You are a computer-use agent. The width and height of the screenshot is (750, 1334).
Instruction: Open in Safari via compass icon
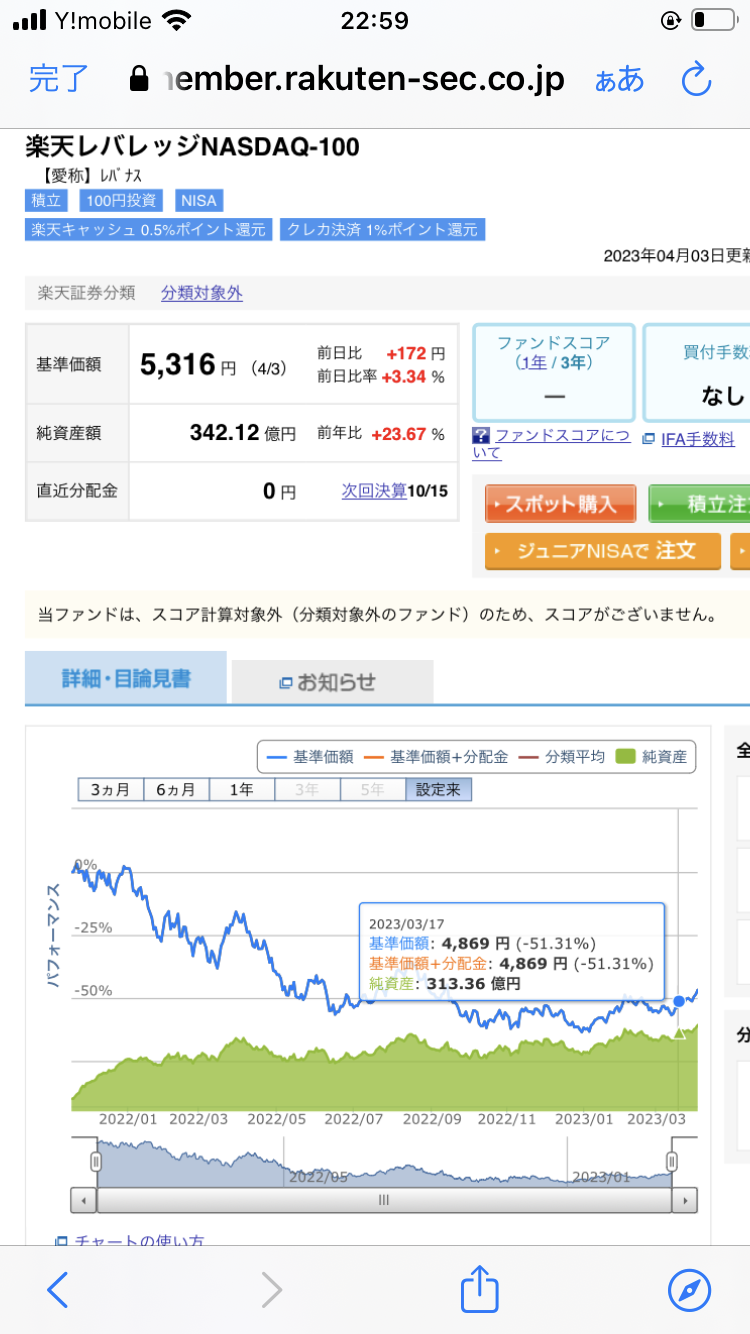click(689, 1291)
